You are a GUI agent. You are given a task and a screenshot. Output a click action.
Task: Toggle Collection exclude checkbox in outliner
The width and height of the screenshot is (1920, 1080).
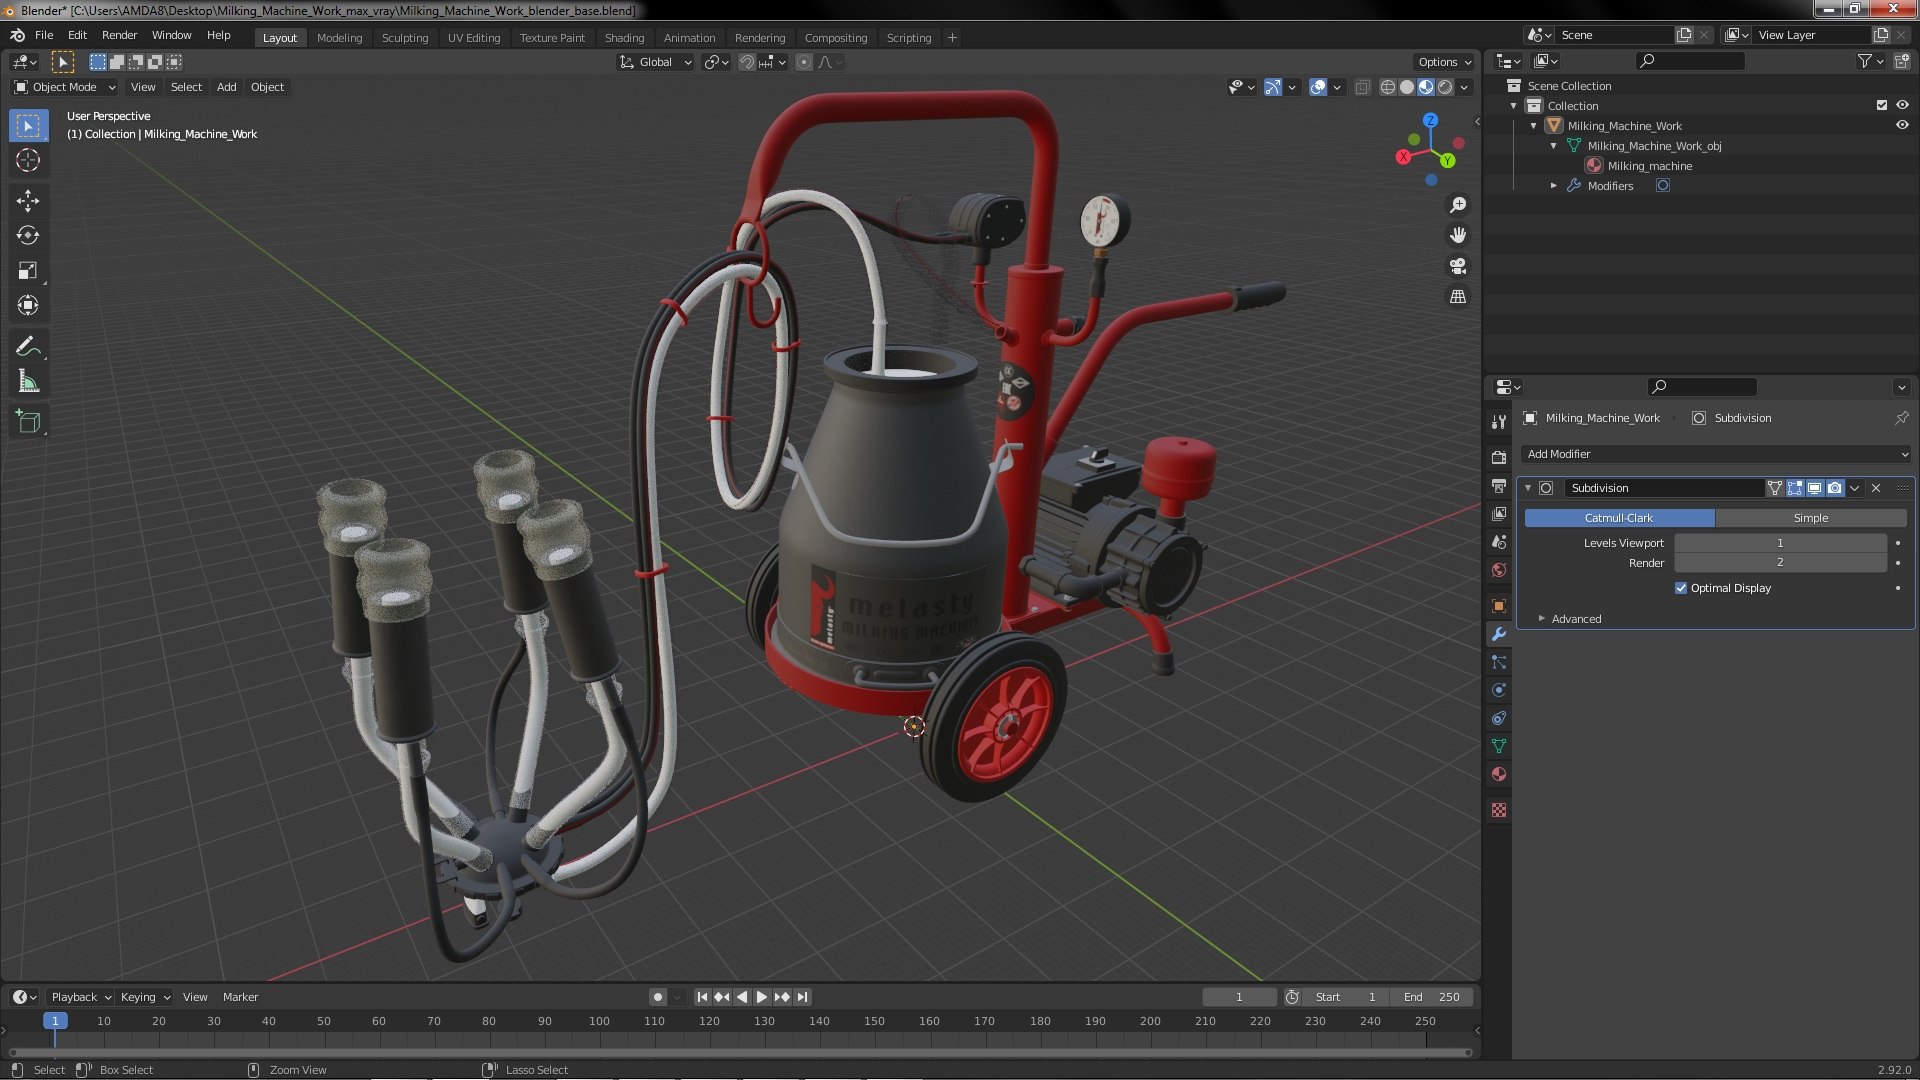[x=1882, y=105]
